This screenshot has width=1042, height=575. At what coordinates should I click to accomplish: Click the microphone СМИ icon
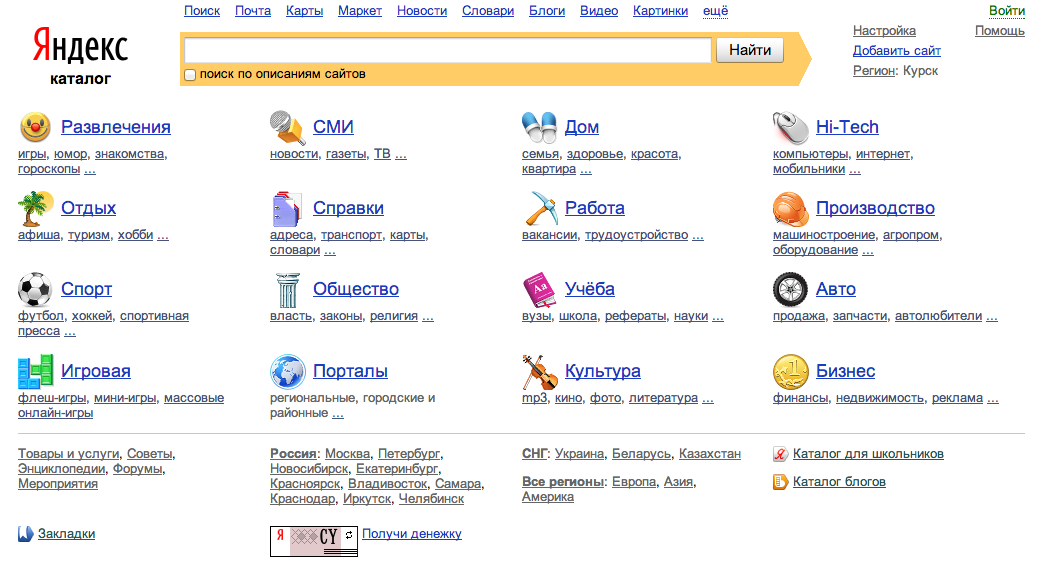[287, 127]
